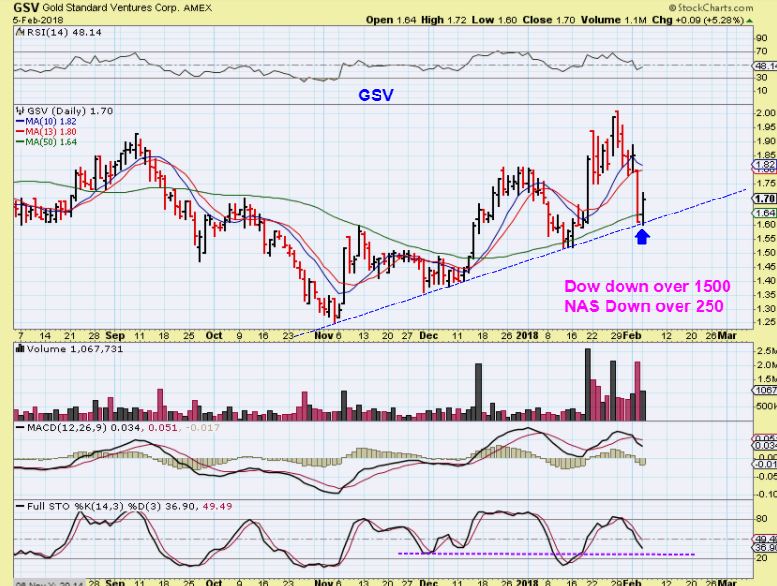Click the 70 level on the RSI axis
This screenshot has width=777, height=586.
pos(761,52)
